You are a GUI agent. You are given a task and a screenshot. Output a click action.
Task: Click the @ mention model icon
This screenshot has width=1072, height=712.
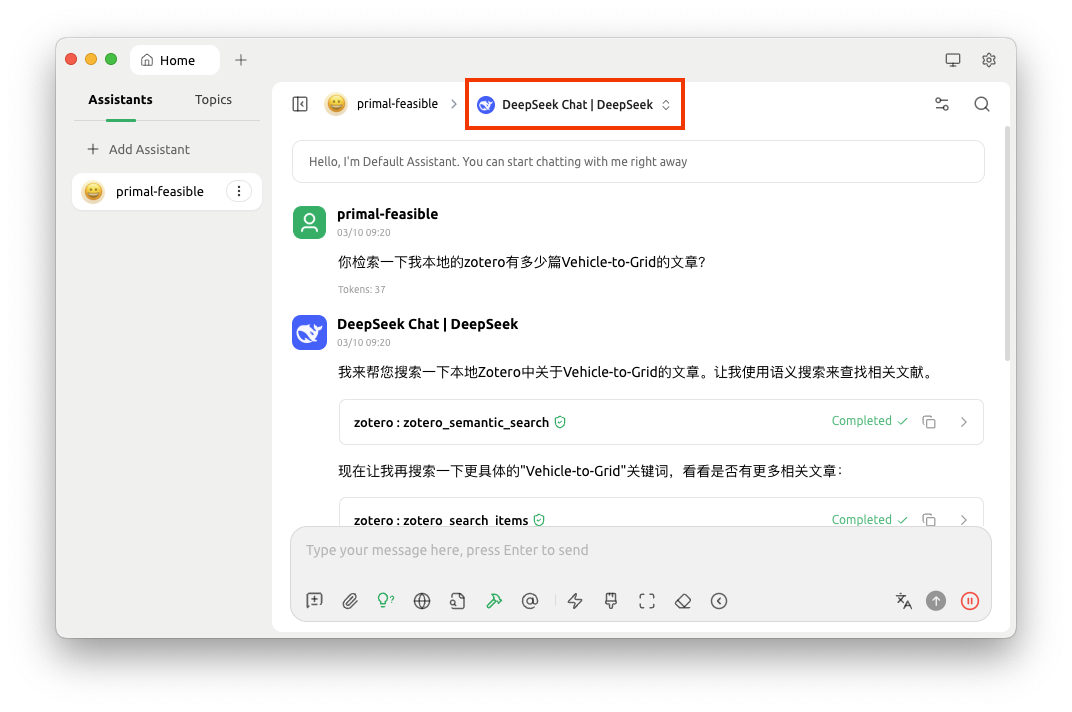pos(530,601)
